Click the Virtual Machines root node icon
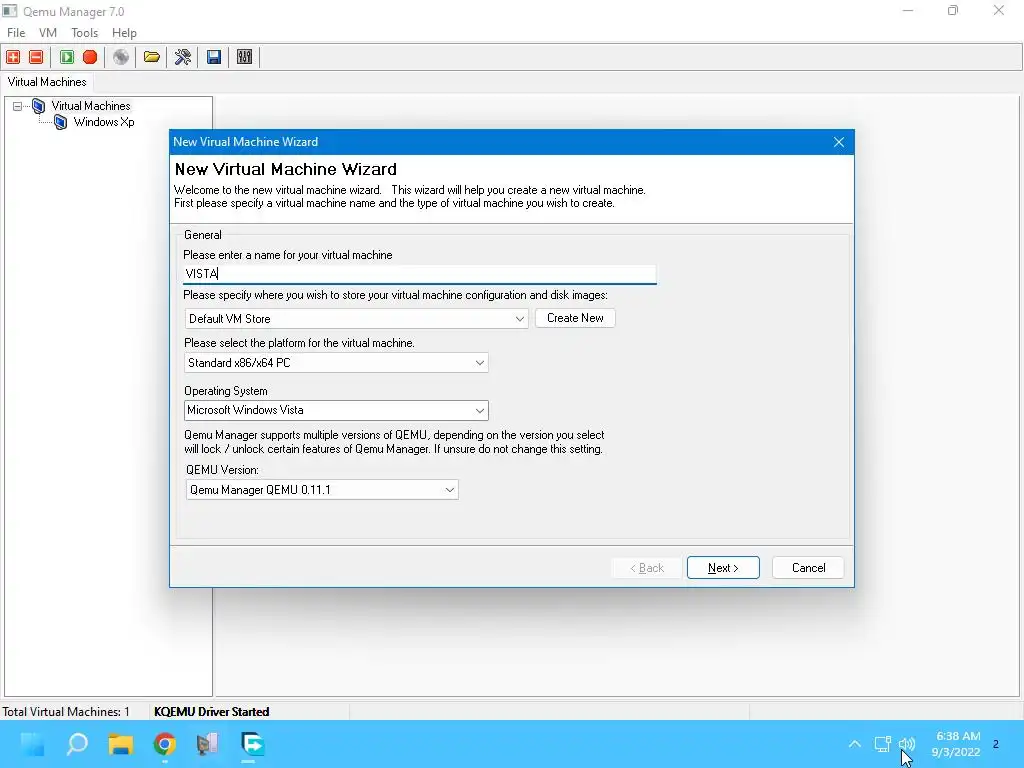This screenshot has width=1024, height=768. [x=39, y=106]
